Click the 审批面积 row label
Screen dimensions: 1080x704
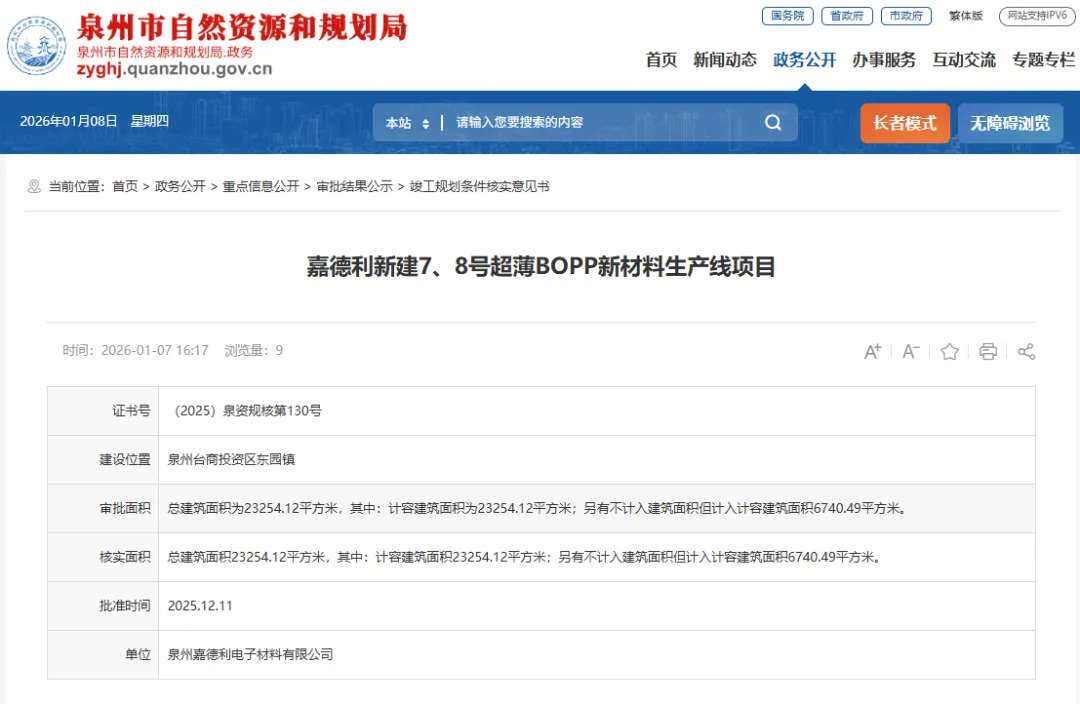click(x=125, y=508)
